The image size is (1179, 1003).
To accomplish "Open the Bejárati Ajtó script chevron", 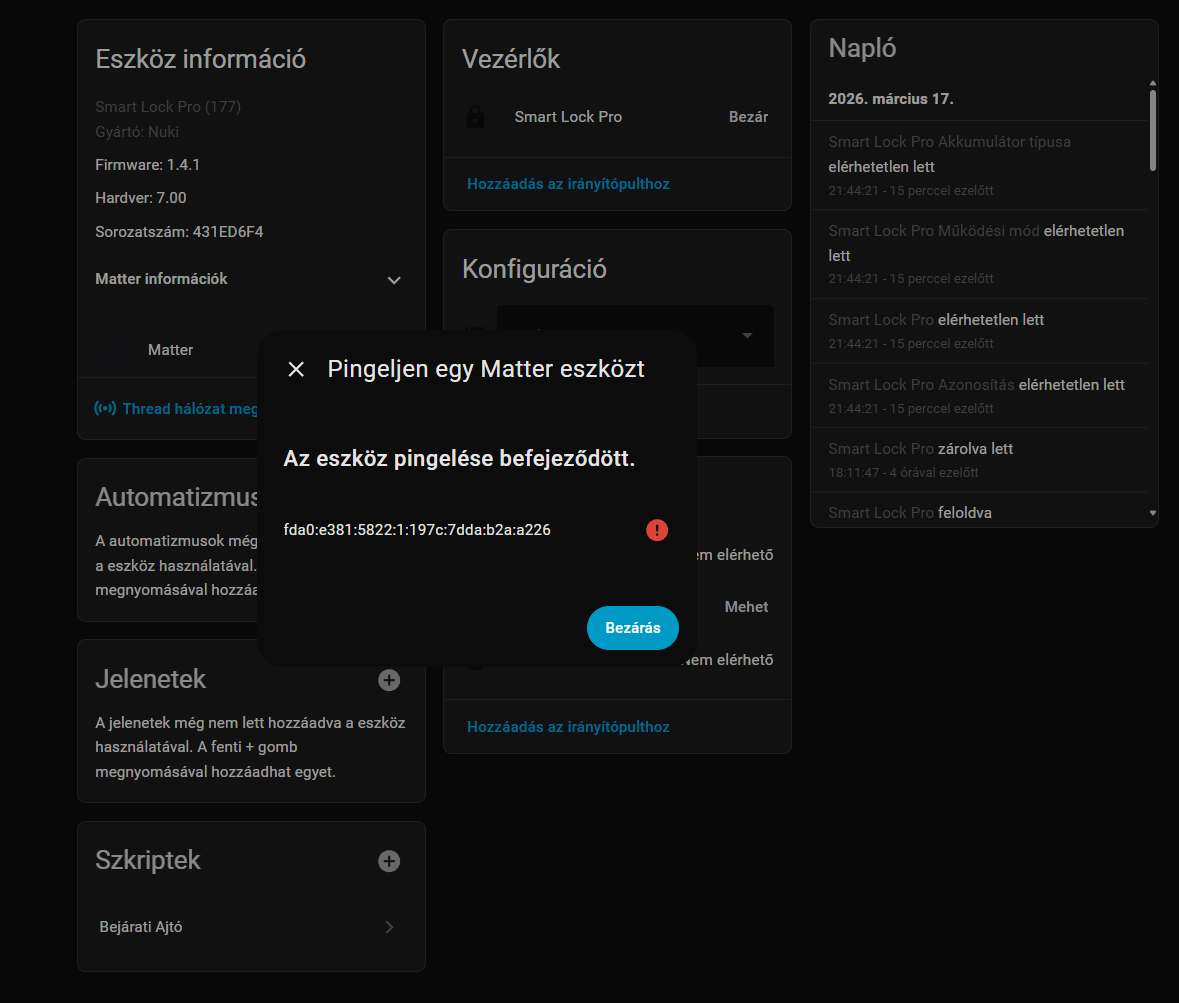I will (389, 927).
